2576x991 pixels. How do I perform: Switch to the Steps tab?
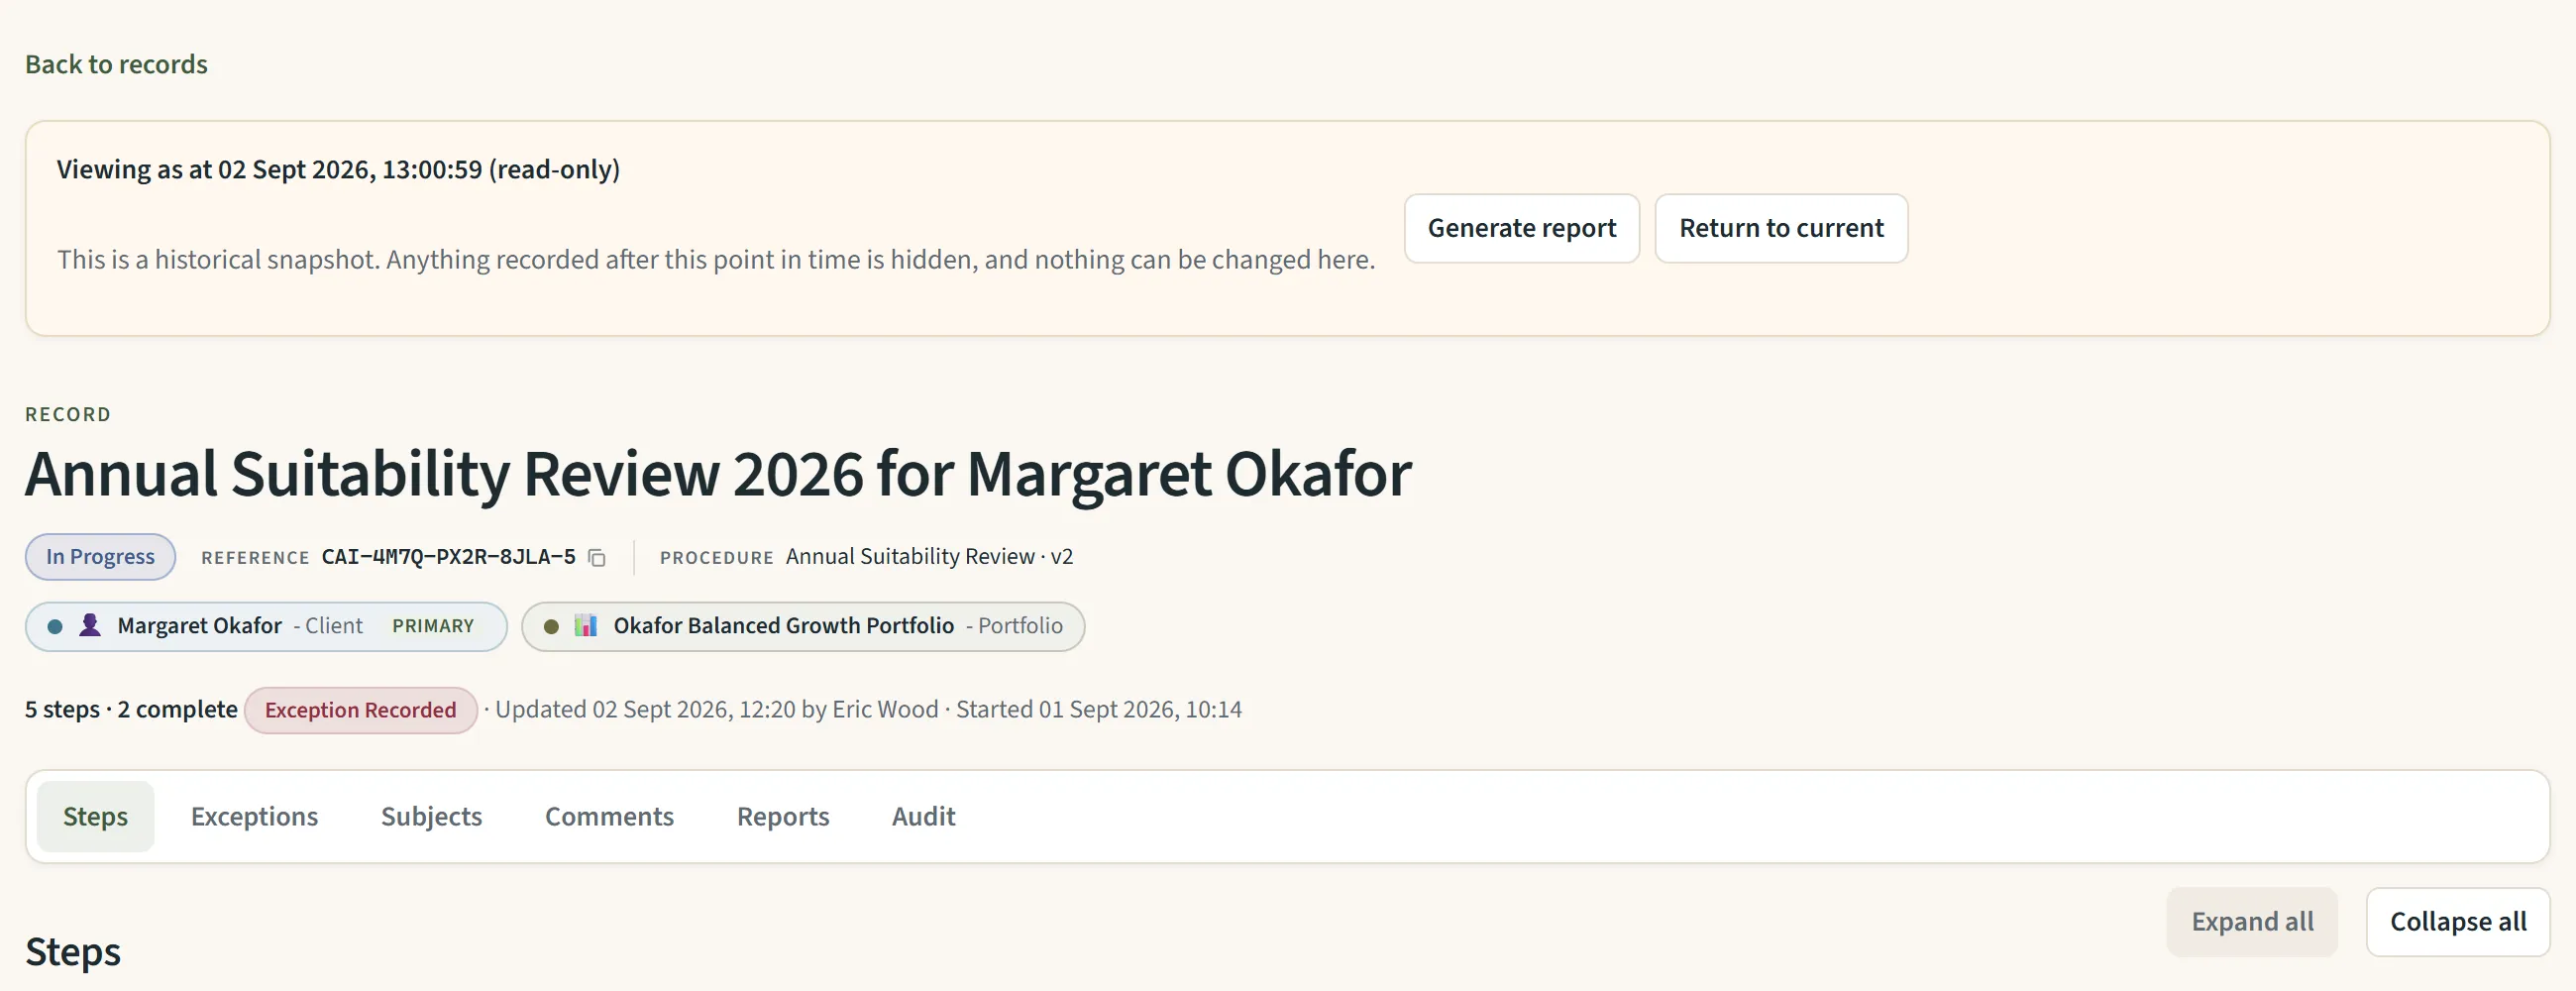coord(95,816)
